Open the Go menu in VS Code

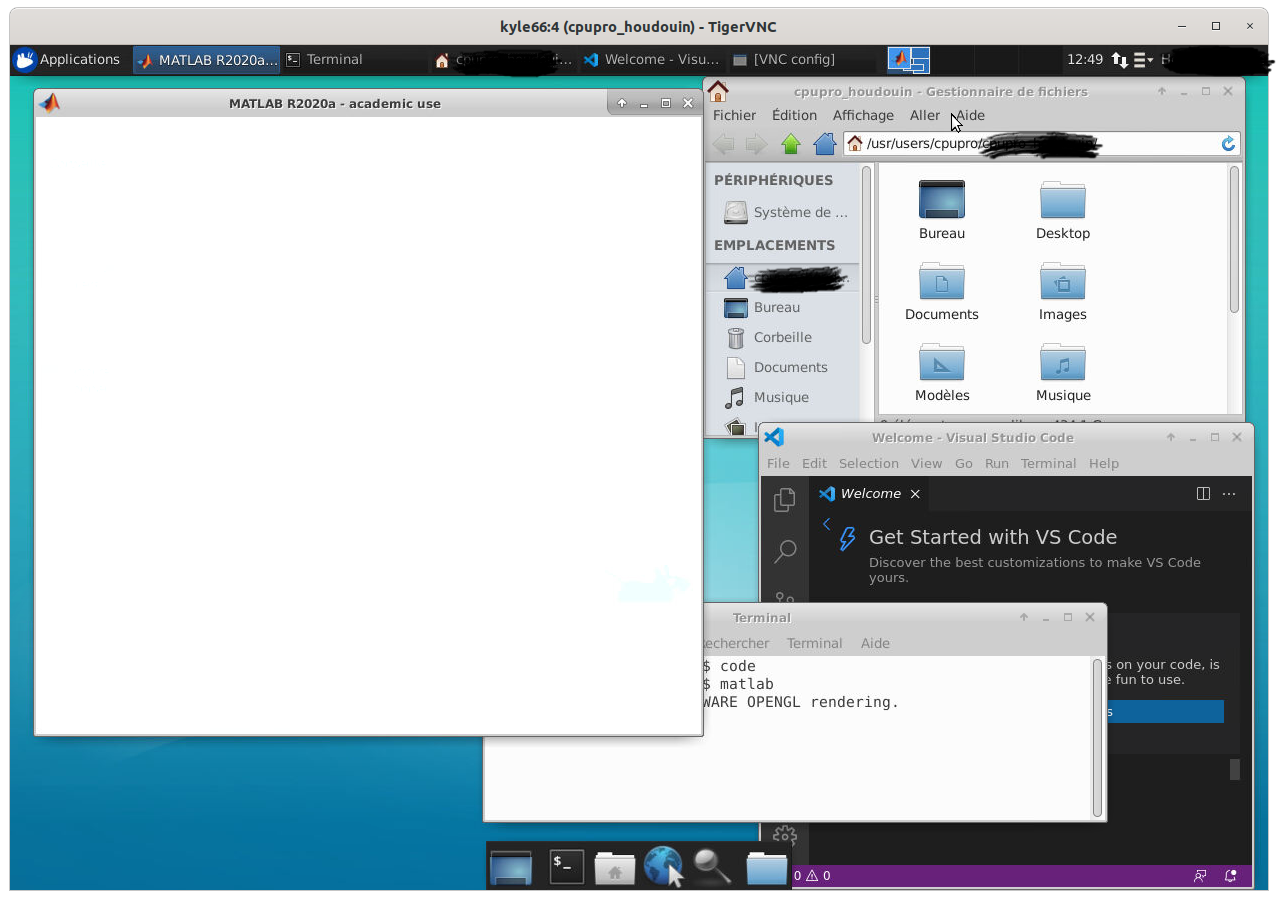963,463
